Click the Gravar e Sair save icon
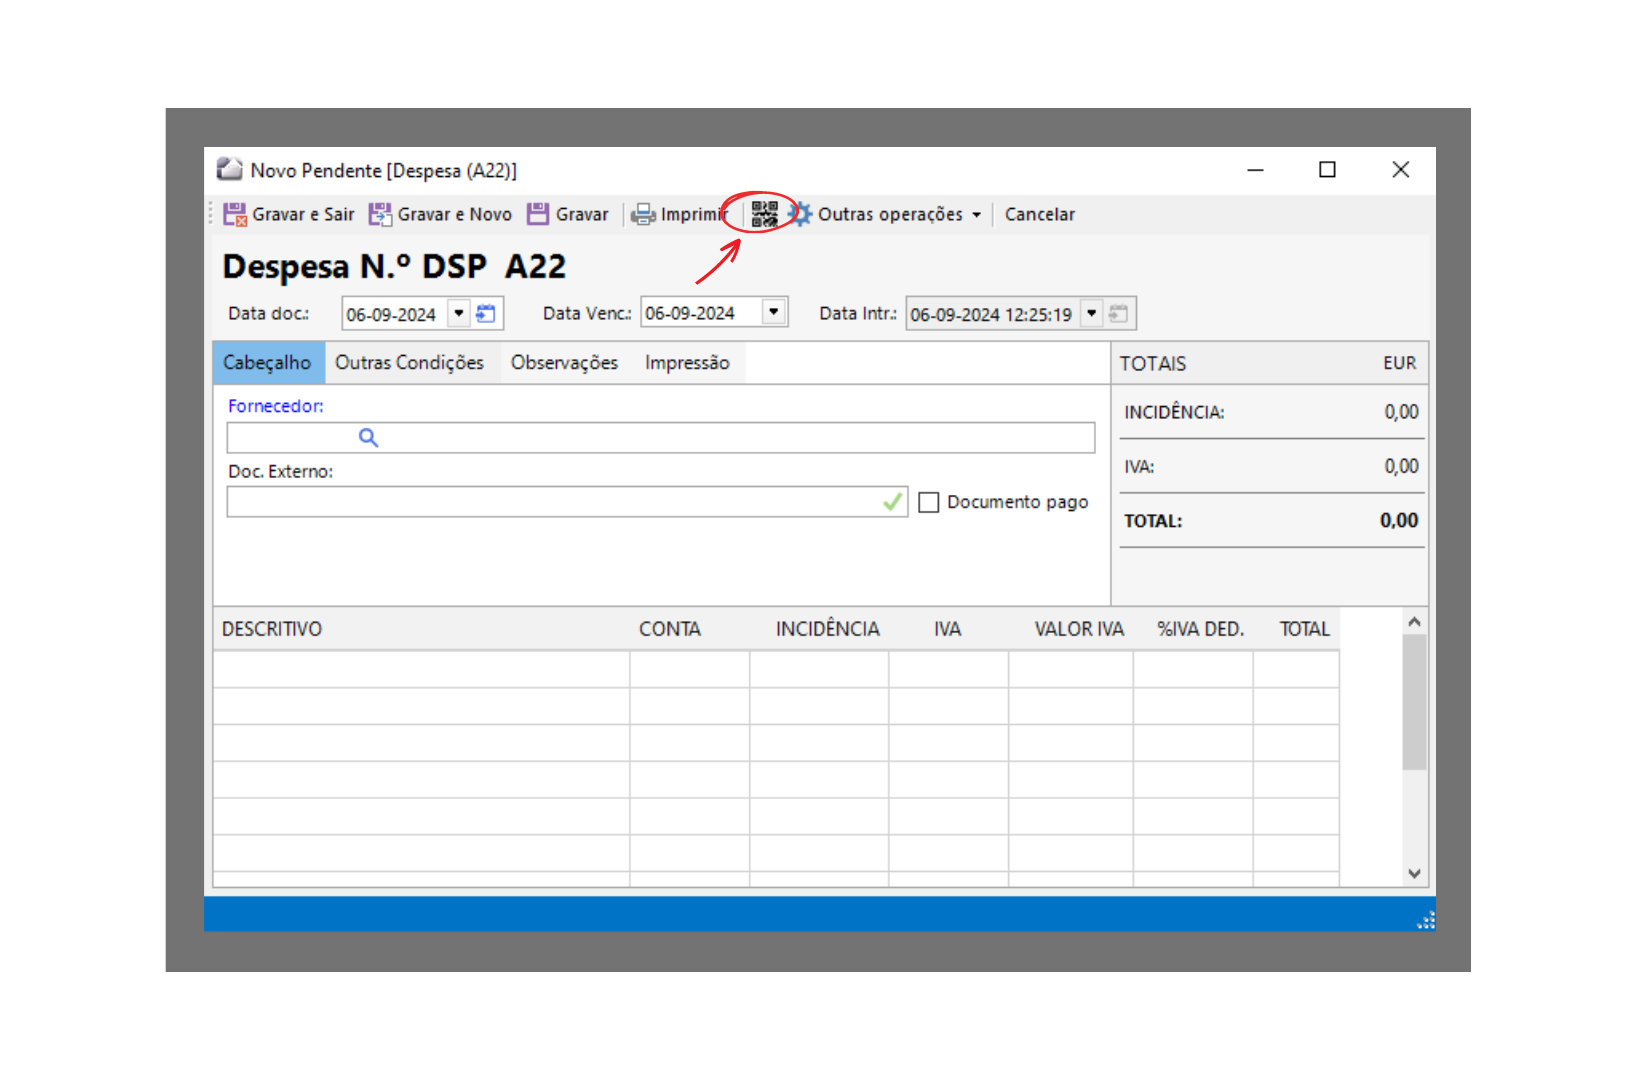The image size is (1640, 1080). [x=235, y=214]
